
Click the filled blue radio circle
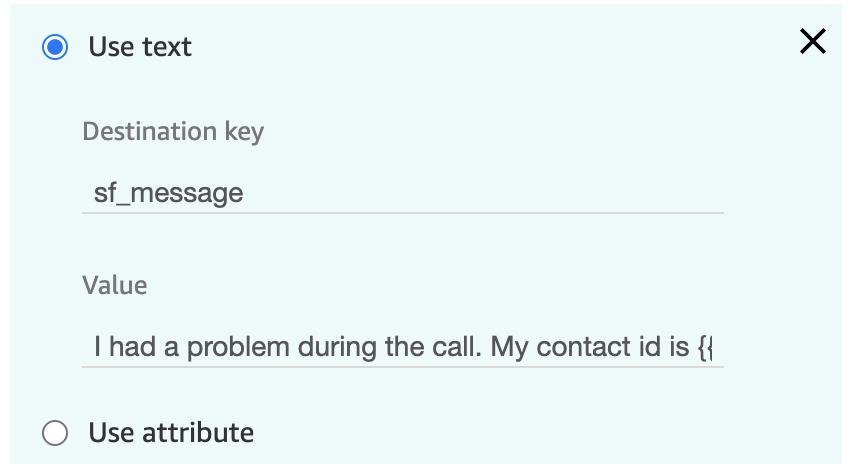click(x=55, y=47)
